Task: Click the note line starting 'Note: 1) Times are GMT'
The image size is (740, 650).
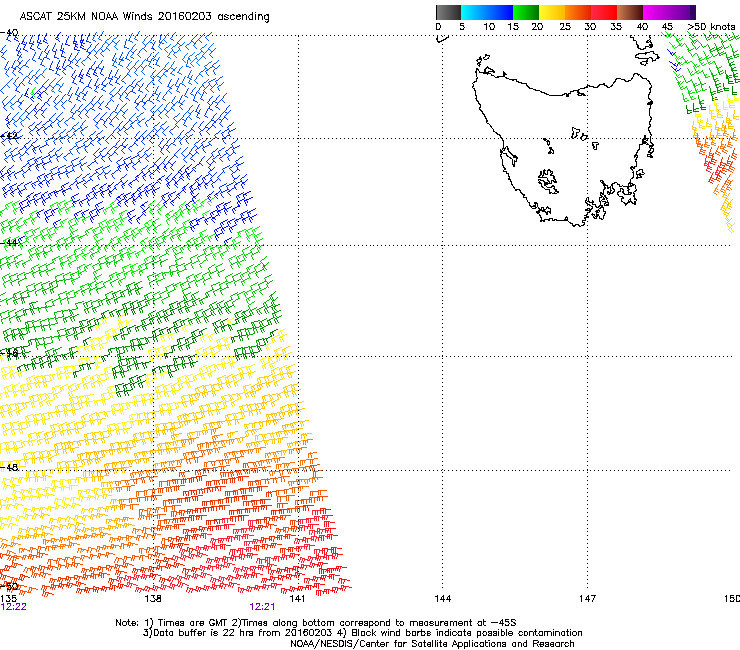Action: click(x=316, y=623)
